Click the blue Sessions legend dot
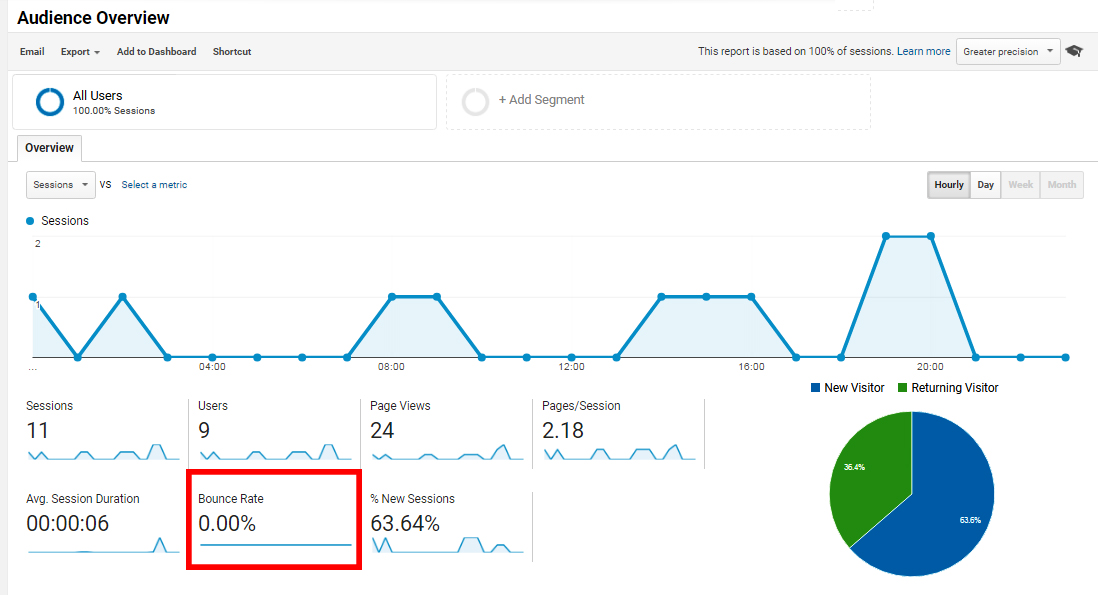This screenshot has width=1098, height=595. (x=30, y=221)
